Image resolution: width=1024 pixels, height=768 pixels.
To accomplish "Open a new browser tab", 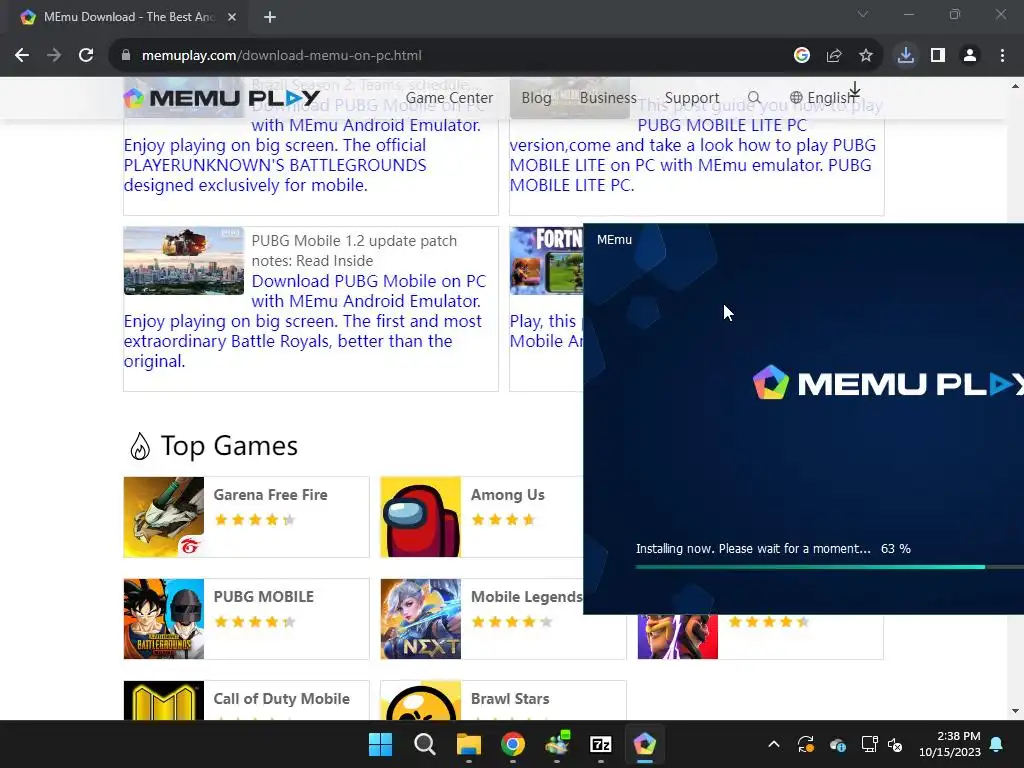I will (x=270, y=17).
